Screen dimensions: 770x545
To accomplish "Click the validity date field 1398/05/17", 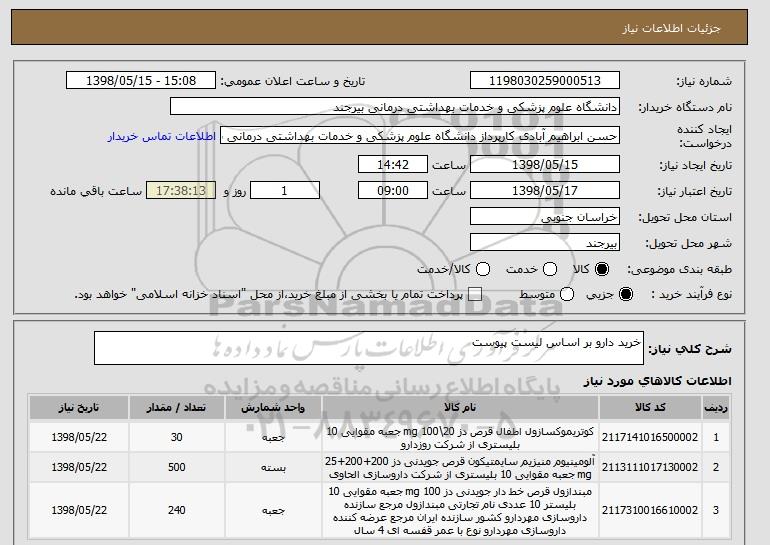I will tap(545, 191).
